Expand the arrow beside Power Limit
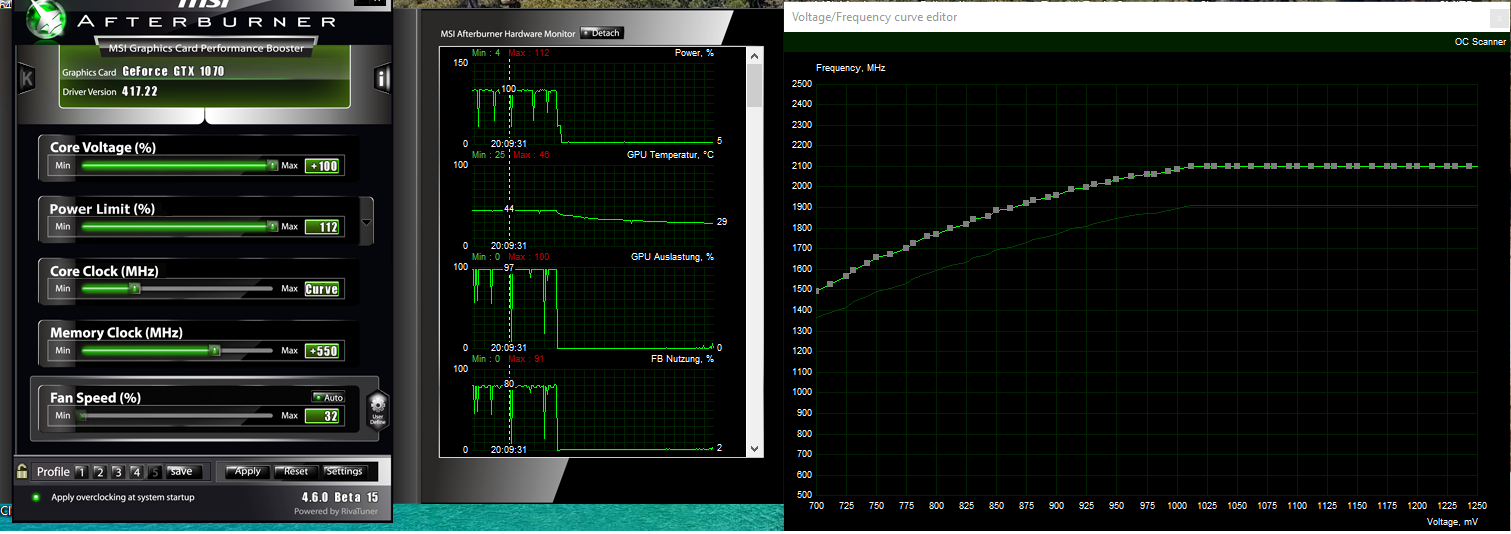Image resolution: width=1511 pixels, height=534 pixels. [x=366, y=222]
